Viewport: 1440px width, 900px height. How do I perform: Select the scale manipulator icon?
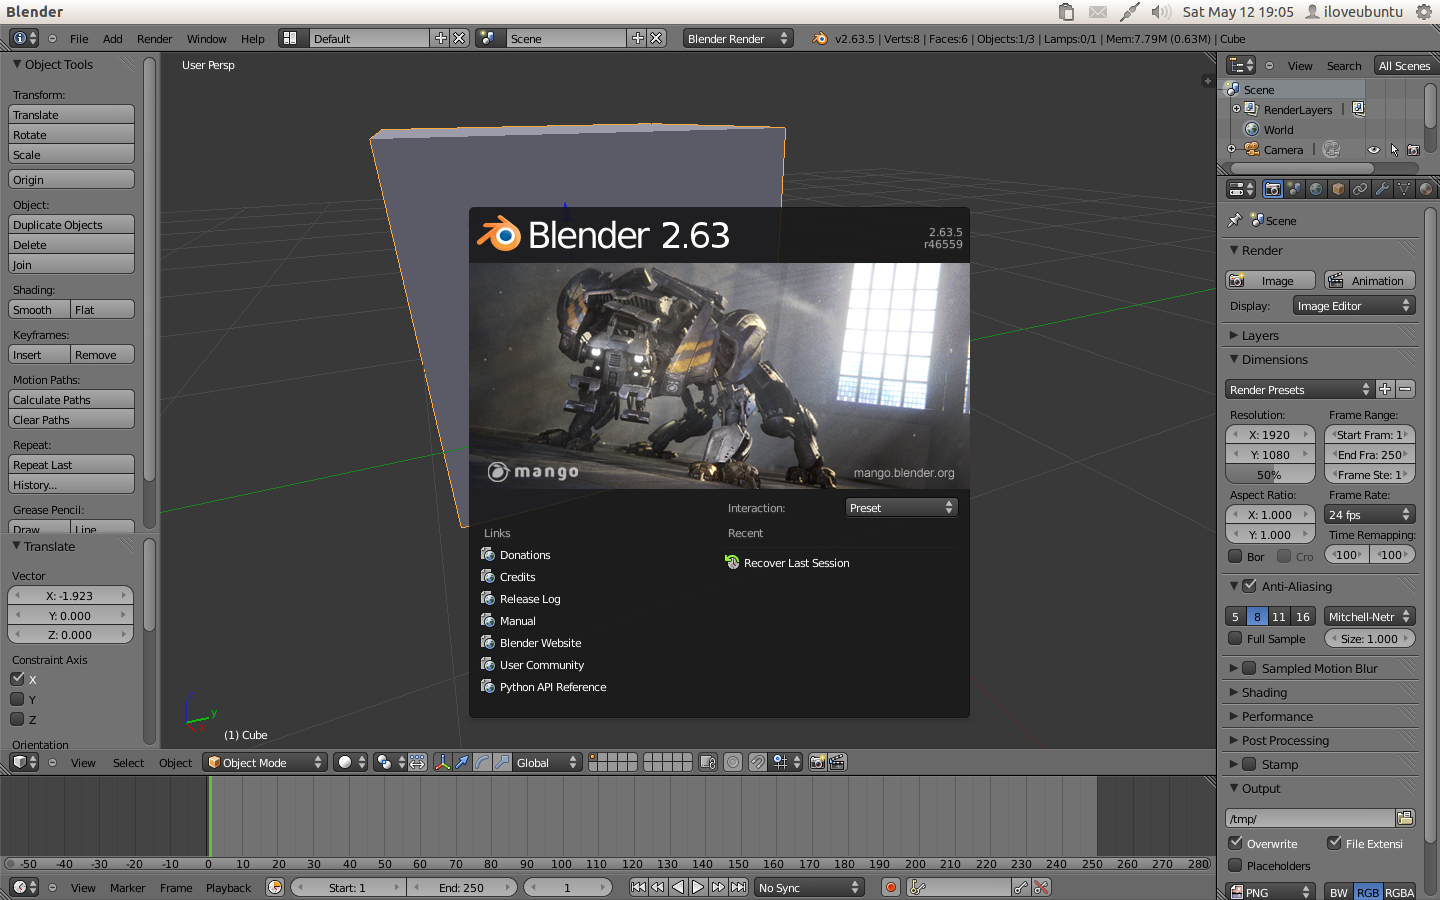pos(501,762)
